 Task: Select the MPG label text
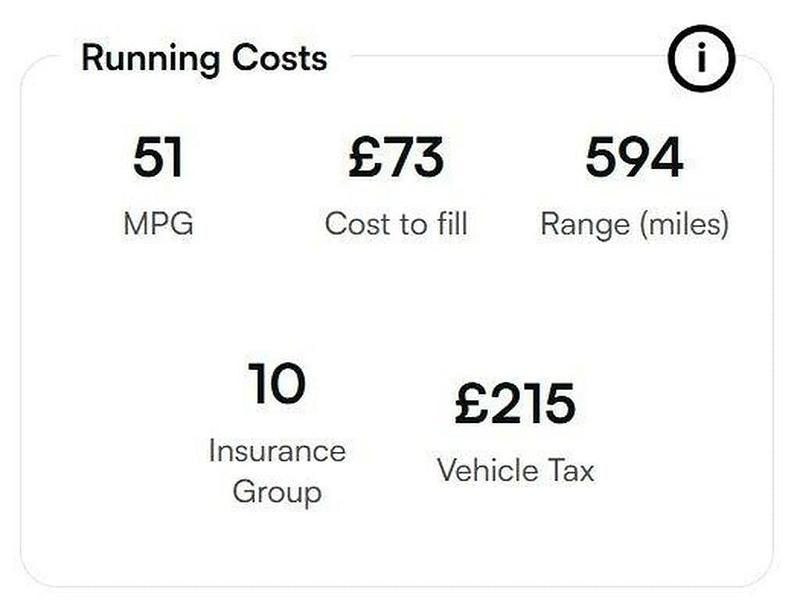pos(159,223)
